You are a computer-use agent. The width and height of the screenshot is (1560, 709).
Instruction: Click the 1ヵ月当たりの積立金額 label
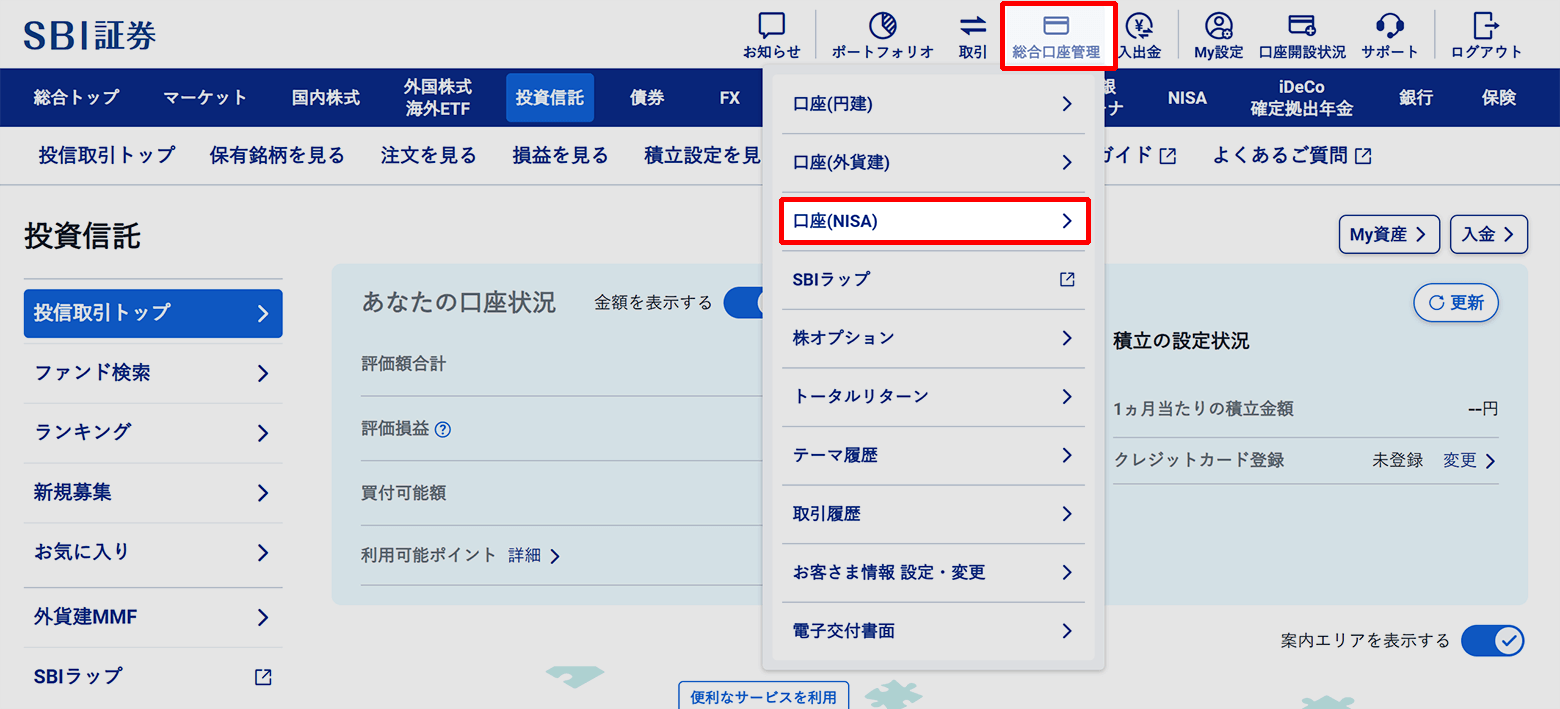pos(1203,409)
